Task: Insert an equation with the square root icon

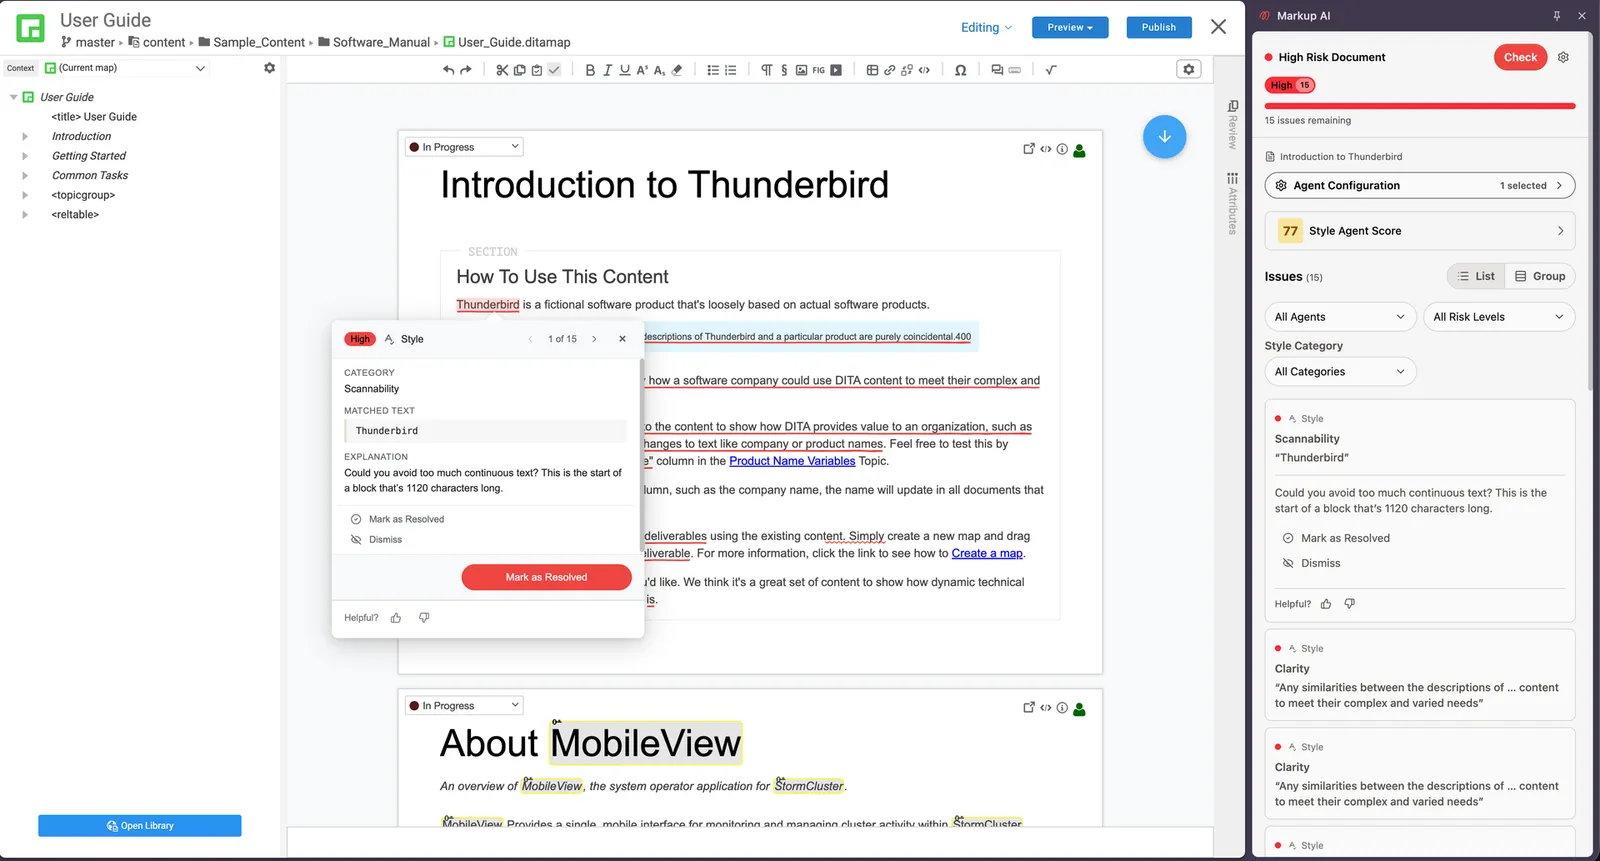Action: point(1051,70)
